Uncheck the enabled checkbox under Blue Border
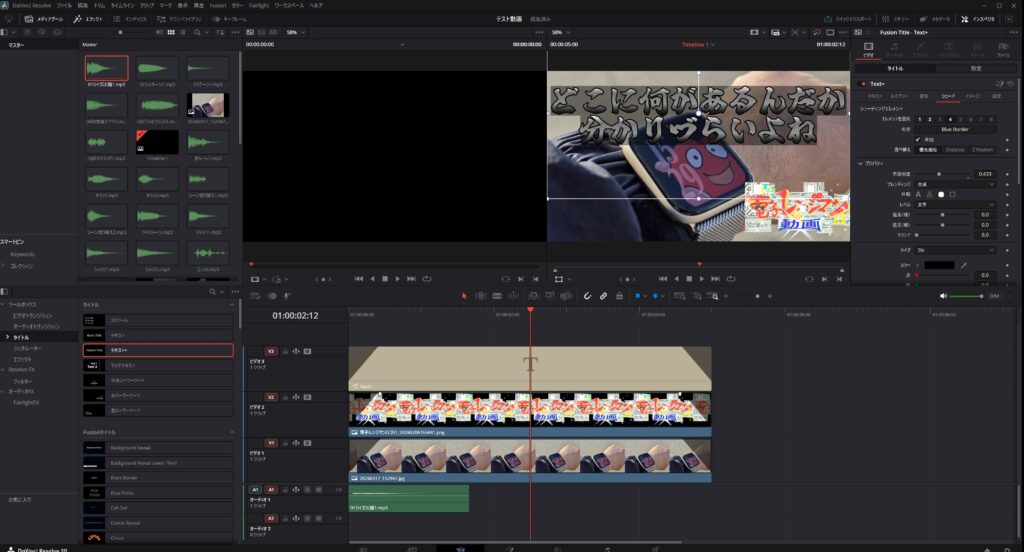This screenshot has height=552, width=1024. [917, 139]
